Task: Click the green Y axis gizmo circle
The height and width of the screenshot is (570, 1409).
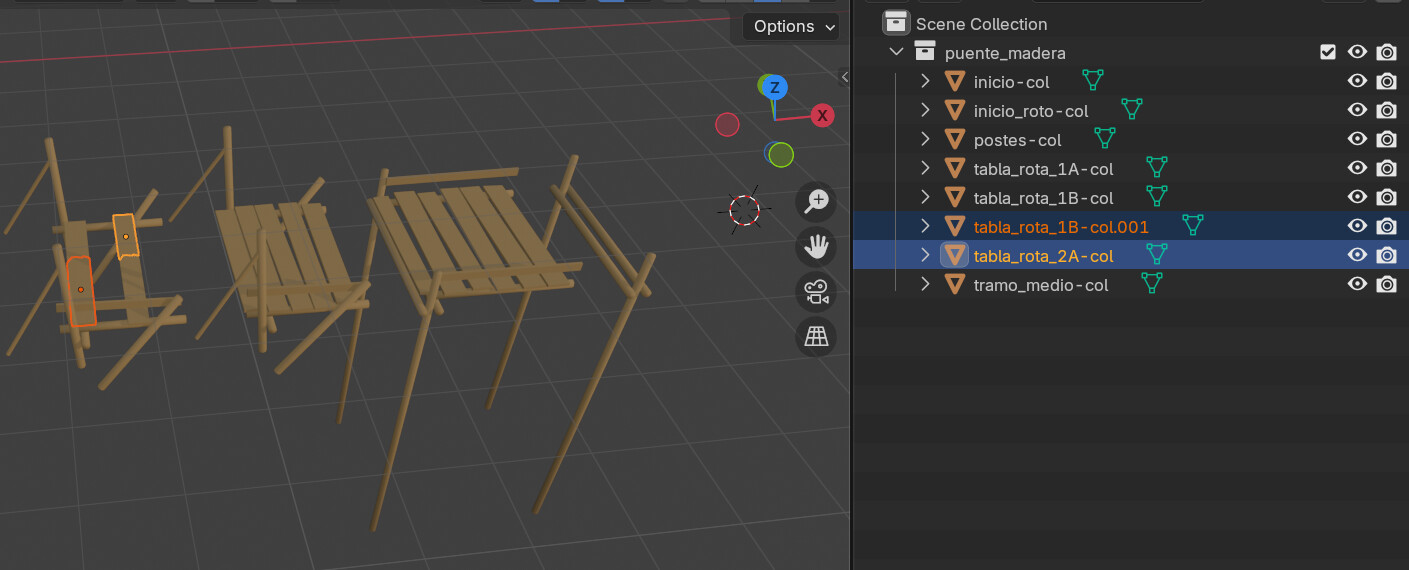Action: 782,155
